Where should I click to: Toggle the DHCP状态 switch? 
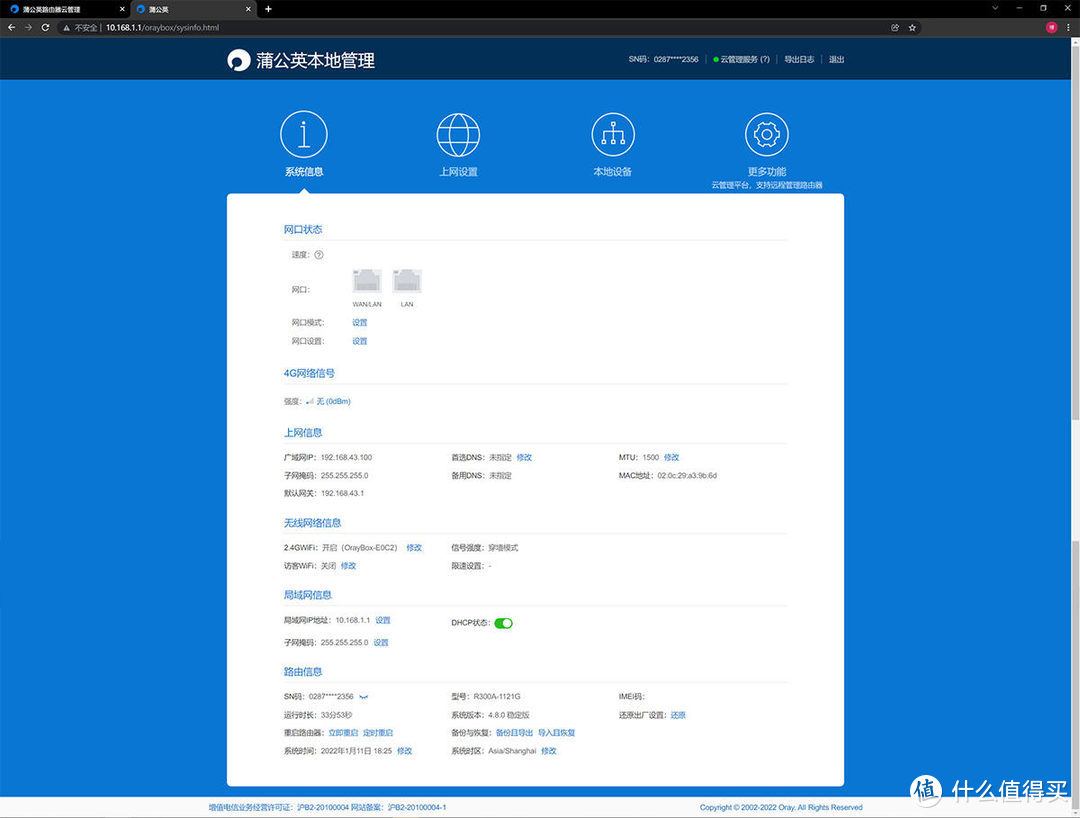click(503, 623)
